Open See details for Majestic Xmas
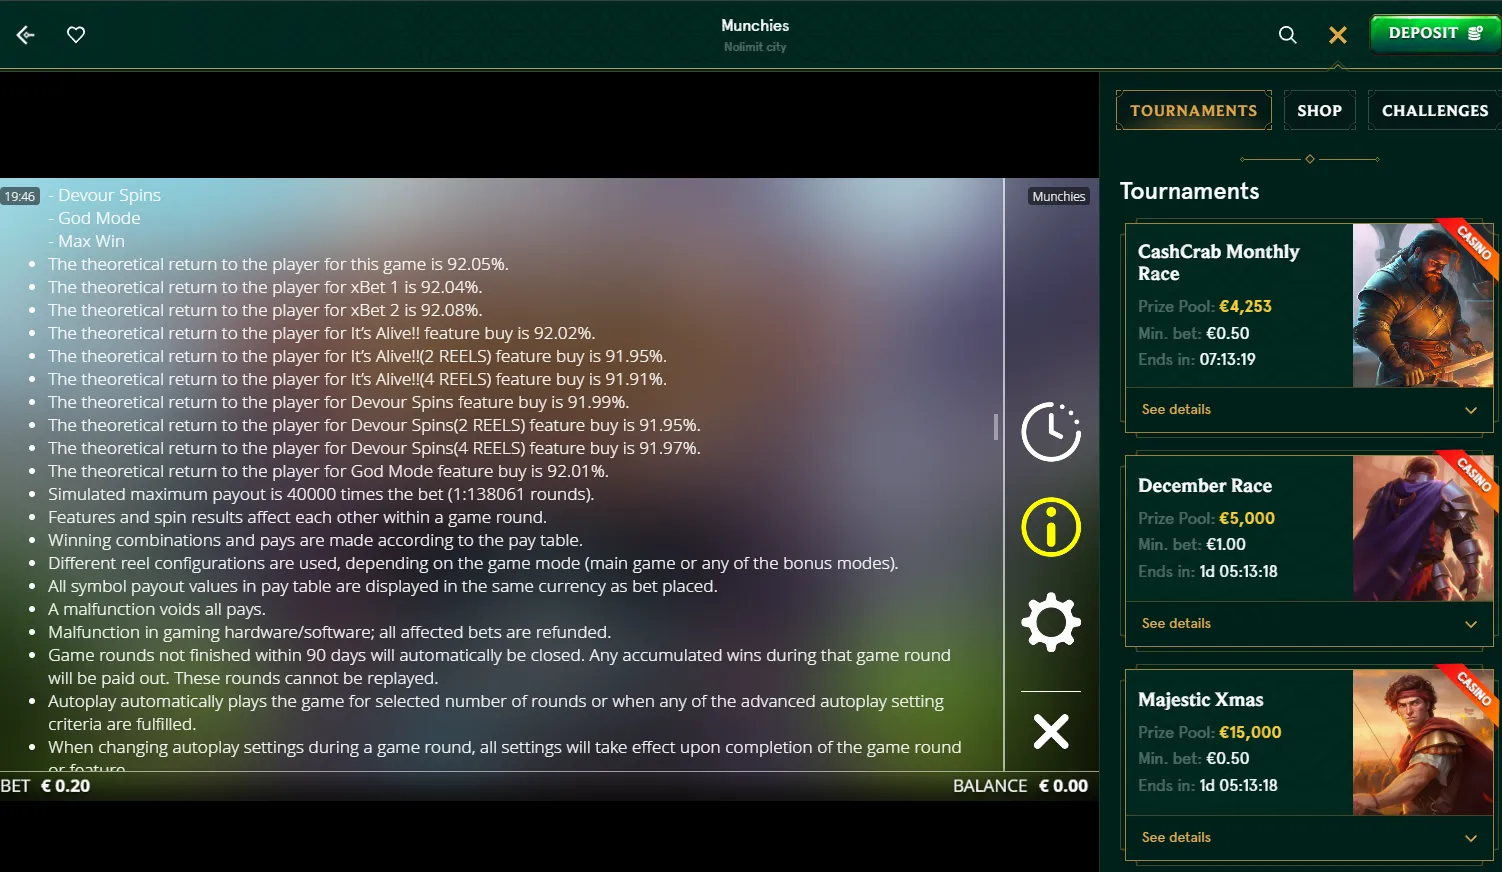Screen dimensions: 1502x872 1176,837
